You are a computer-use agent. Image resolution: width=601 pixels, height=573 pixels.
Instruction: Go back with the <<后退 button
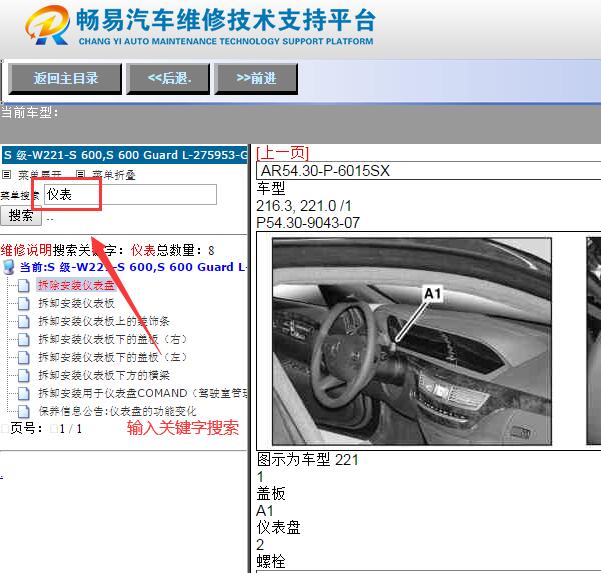(168, 79)
